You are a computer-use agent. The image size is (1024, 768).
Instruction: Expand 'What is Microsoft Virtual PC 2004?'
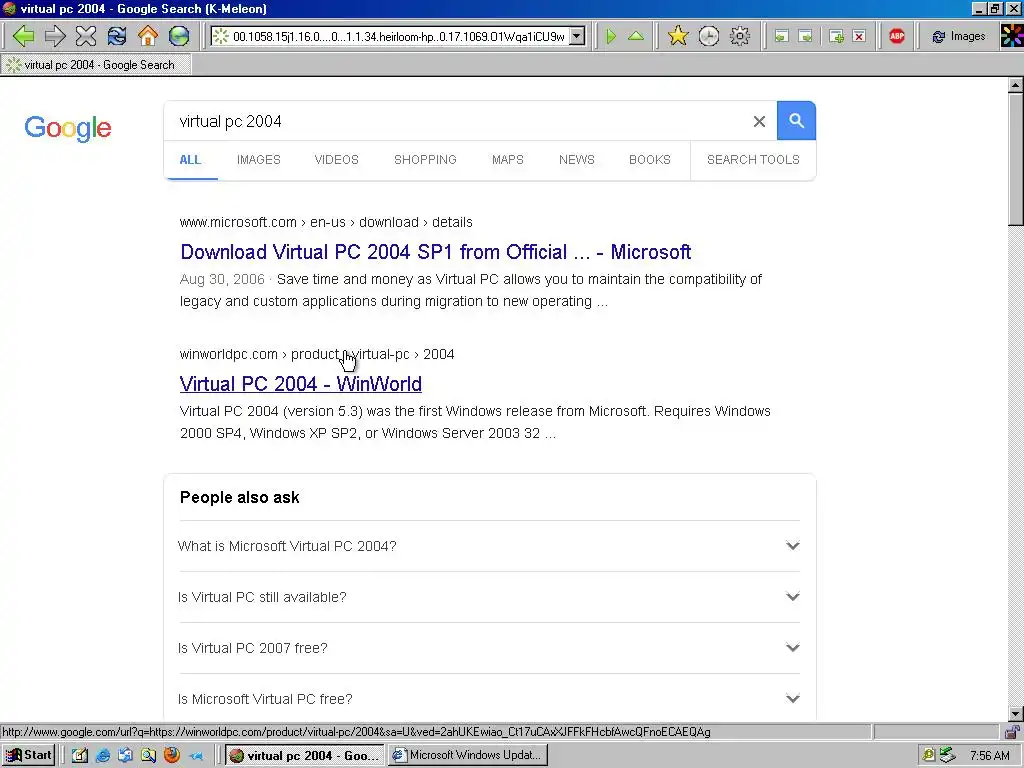488,546
